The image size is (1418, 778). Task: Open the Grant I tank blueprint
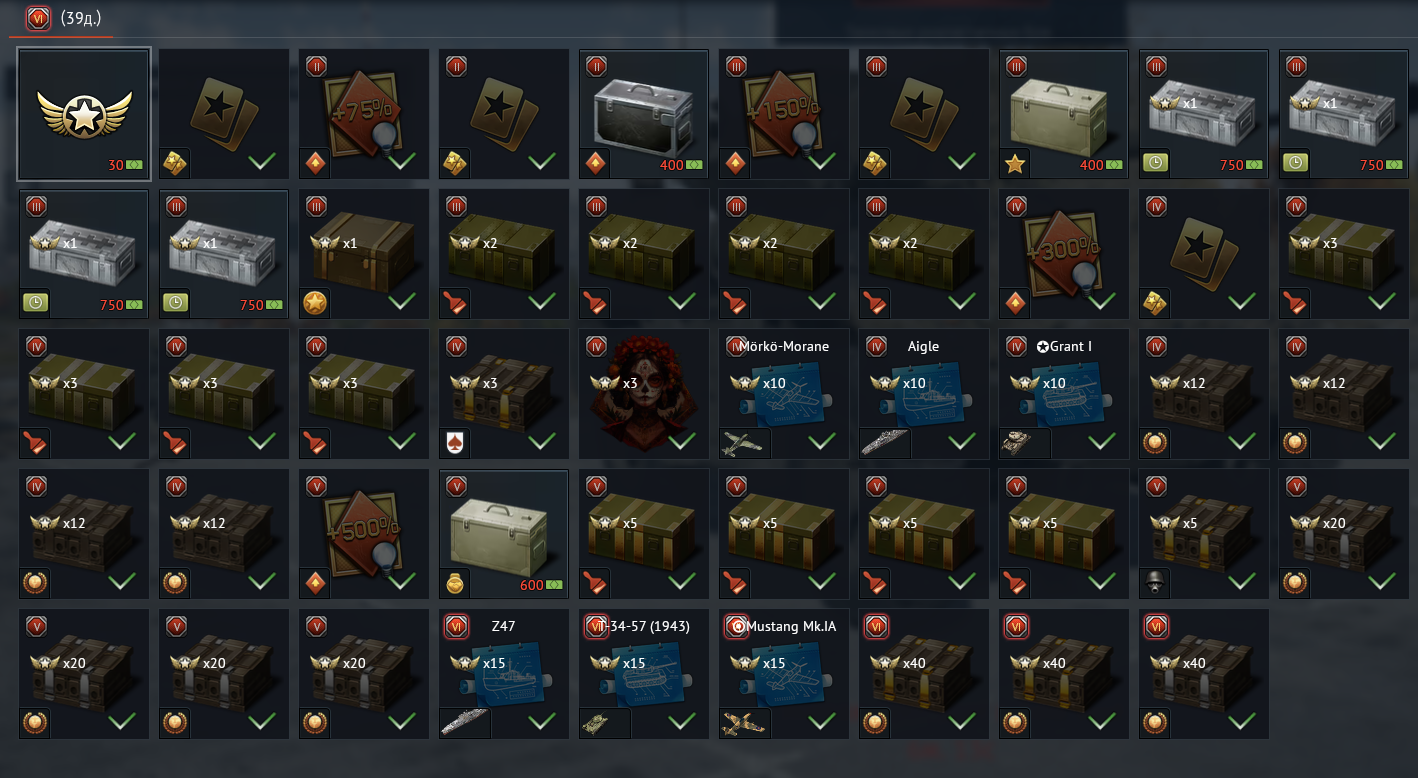[x=1064, y=394]
